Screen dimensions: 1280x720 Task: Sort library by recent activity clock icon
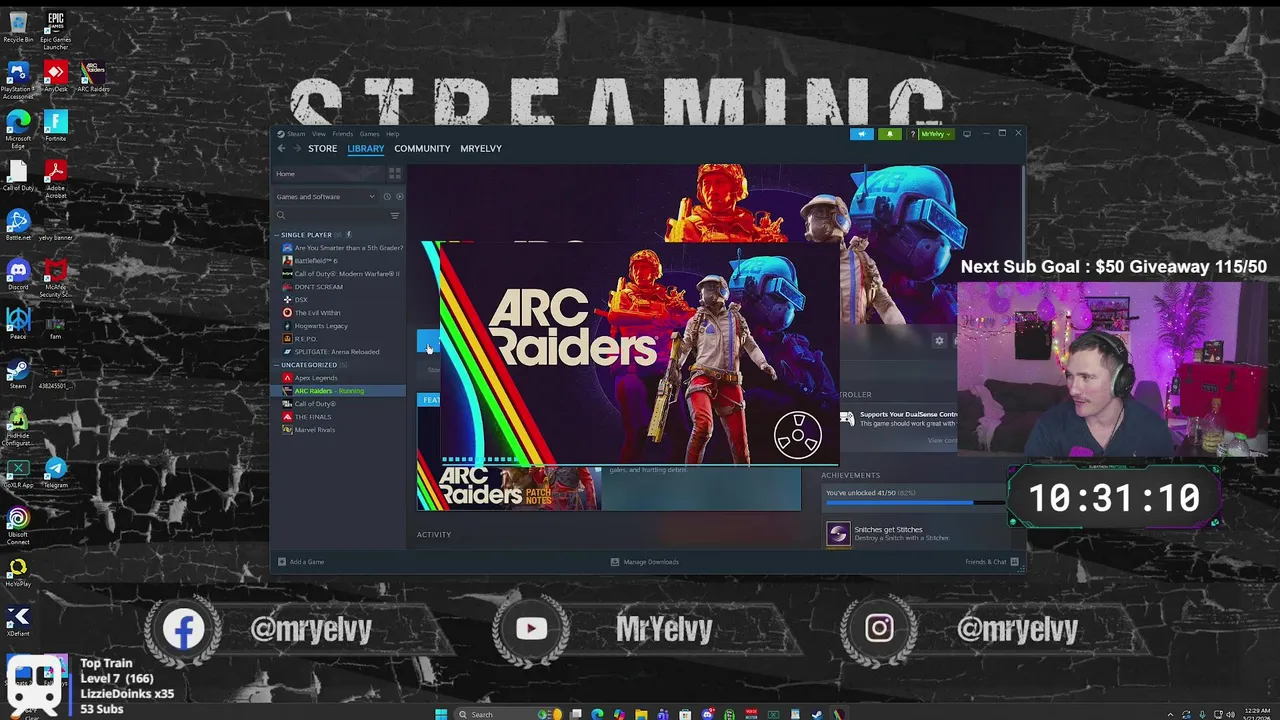pyautogui.click(x=387, y=196)
